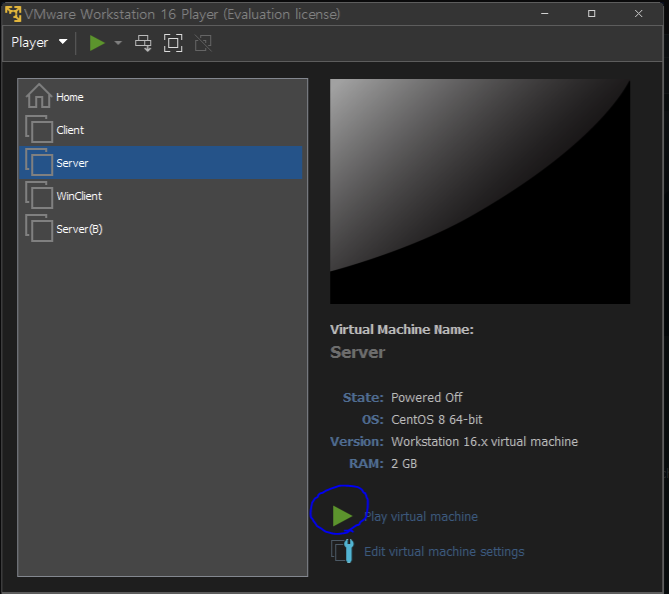This screenshot has height=594, width=669.
Task: Click Send Ctrl+Alt+Del toolbar icon
Action: (143, 43)
